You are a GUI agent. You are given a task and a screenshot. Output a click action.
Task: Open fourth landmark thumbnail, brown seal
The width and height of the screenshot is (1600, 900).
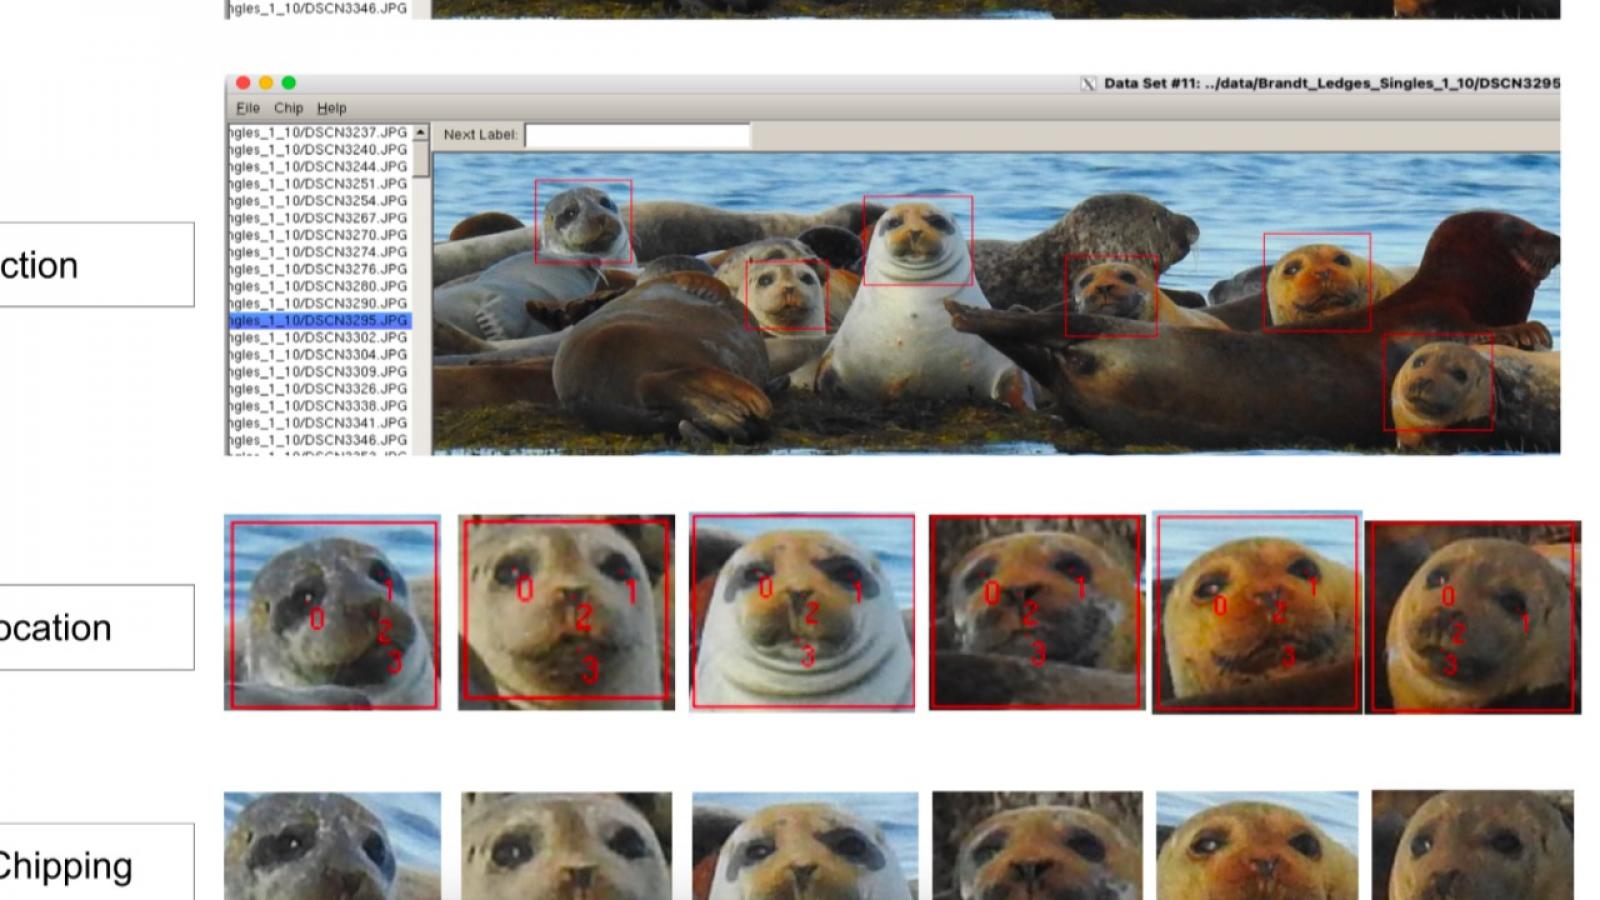coord(1037,613)
